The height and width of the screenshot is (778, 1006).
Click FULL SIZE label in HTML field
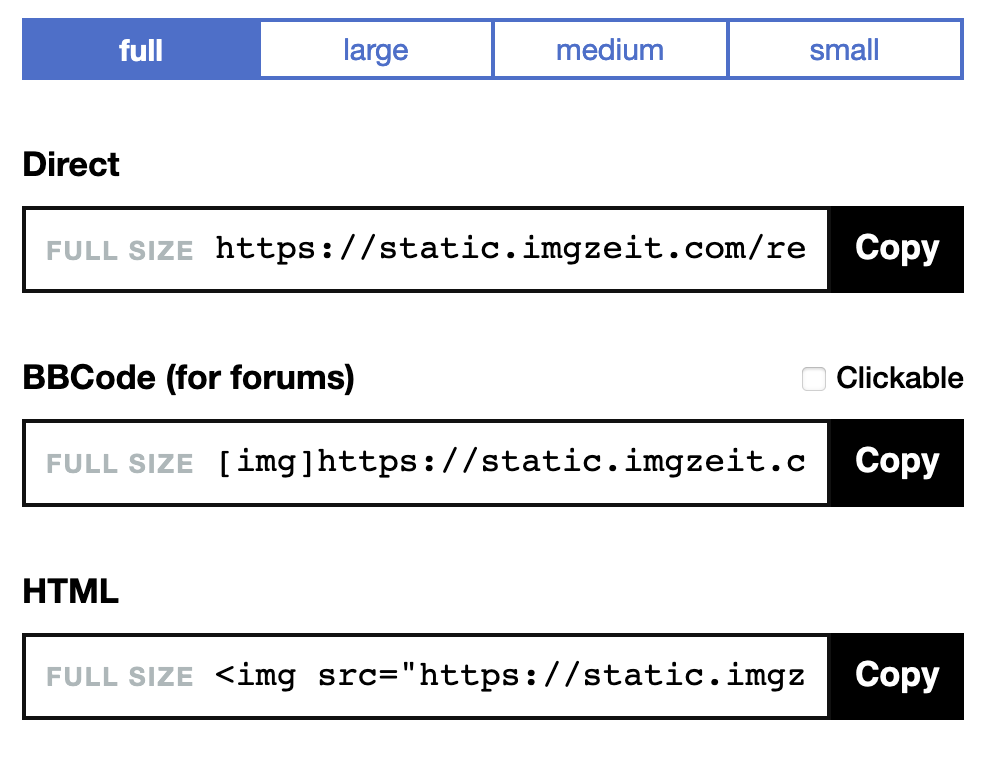point(119,677)
